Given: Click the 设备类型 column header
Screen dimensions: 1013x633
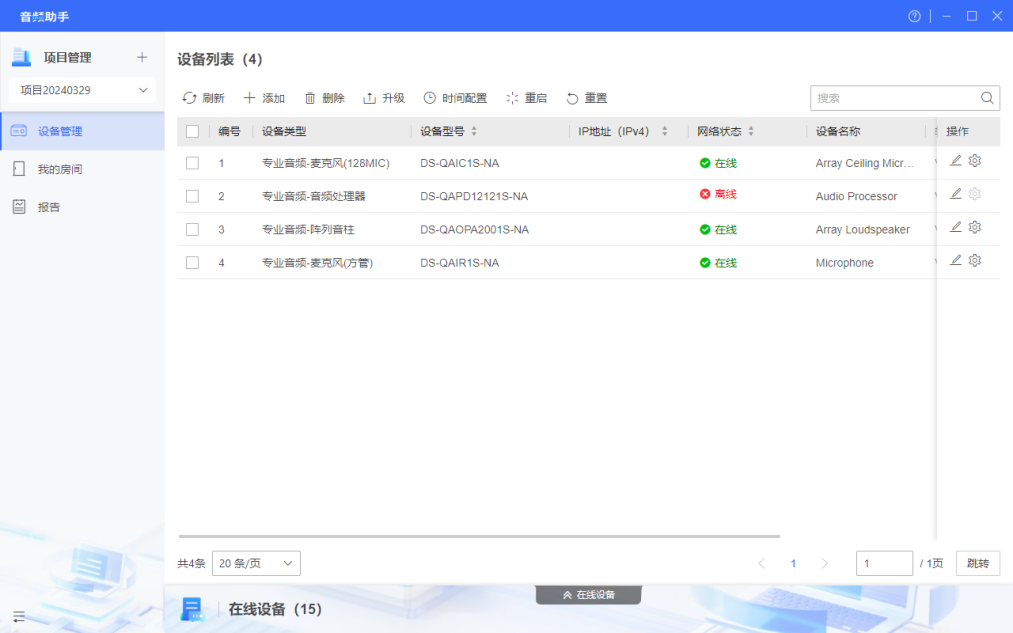Looking at the screenshot, I should point(284,131).
